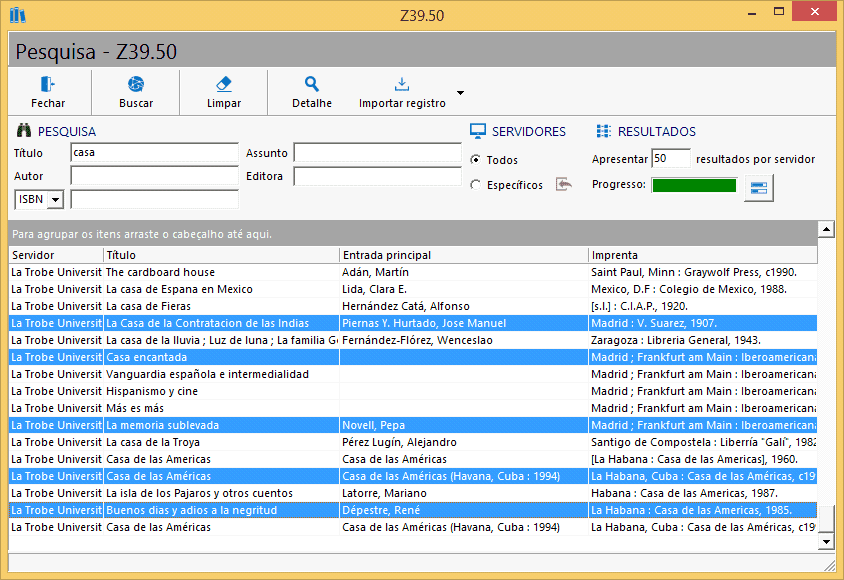Viewport: 844px width, 580px height.
Task: Click the binoculars icon beside PESQUISA
Action: [x=24, y=130]
